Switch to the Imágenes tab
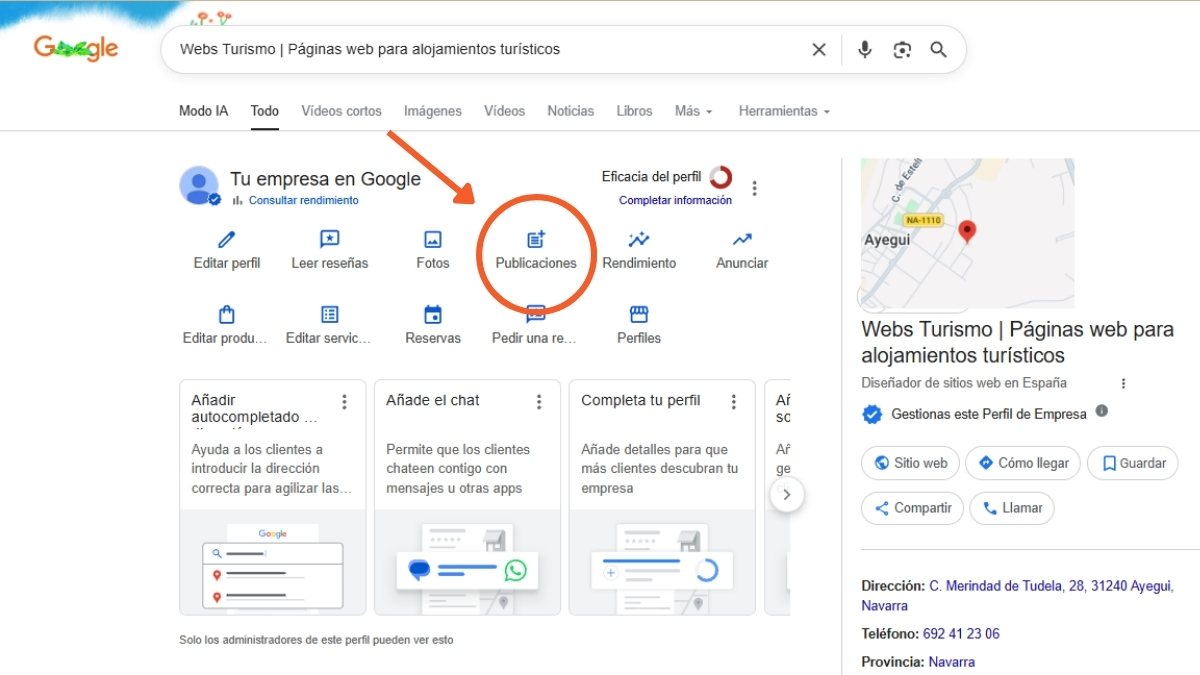 coord(432,111)
